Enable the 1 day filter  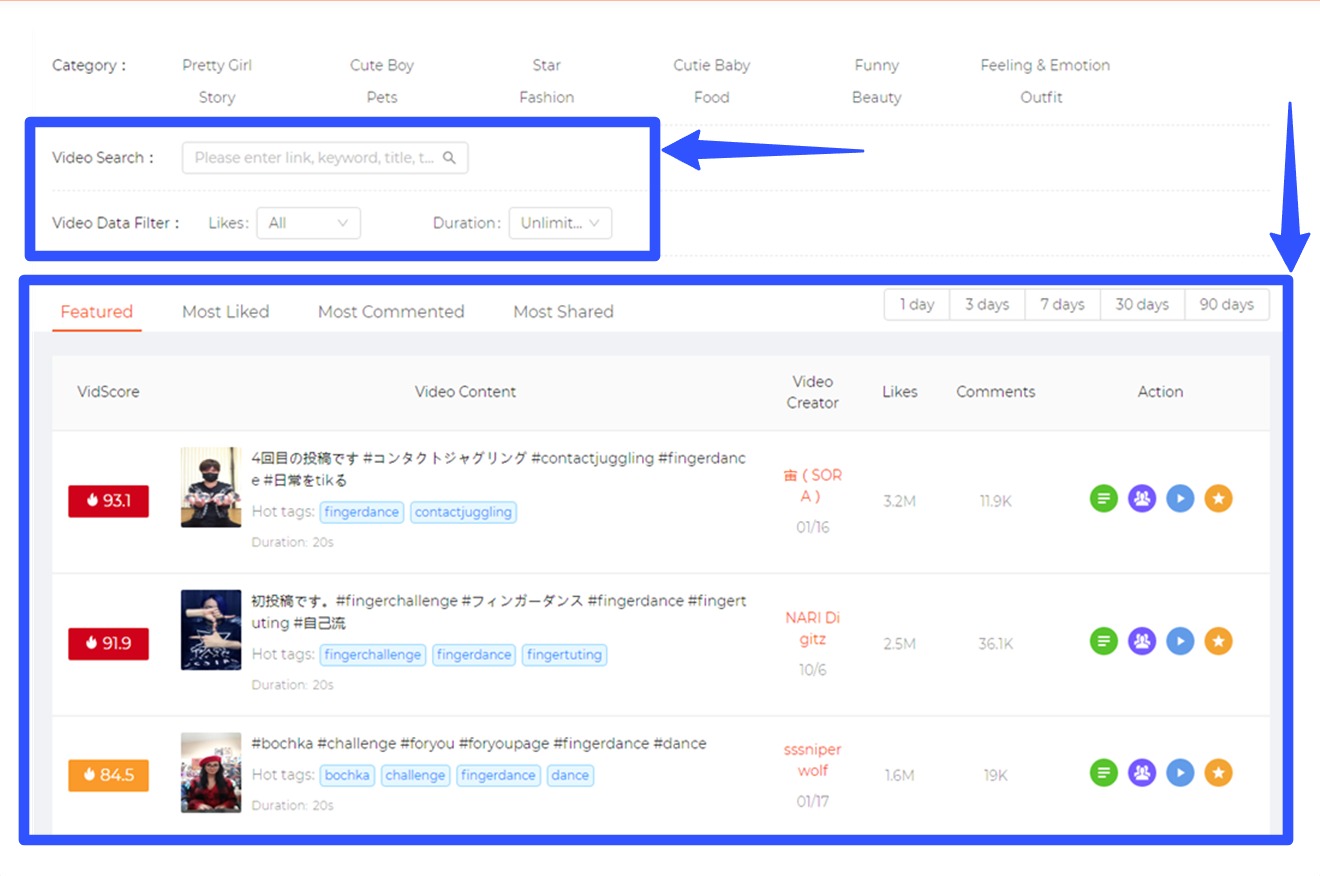point(915,304)
